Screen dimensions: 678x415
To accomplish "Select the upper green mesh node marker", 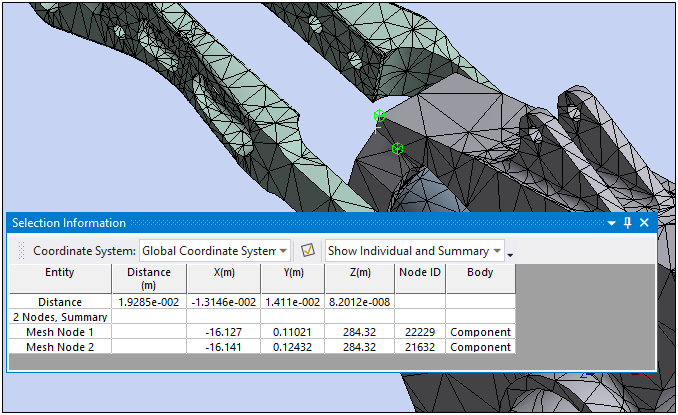I will (379, 116).
